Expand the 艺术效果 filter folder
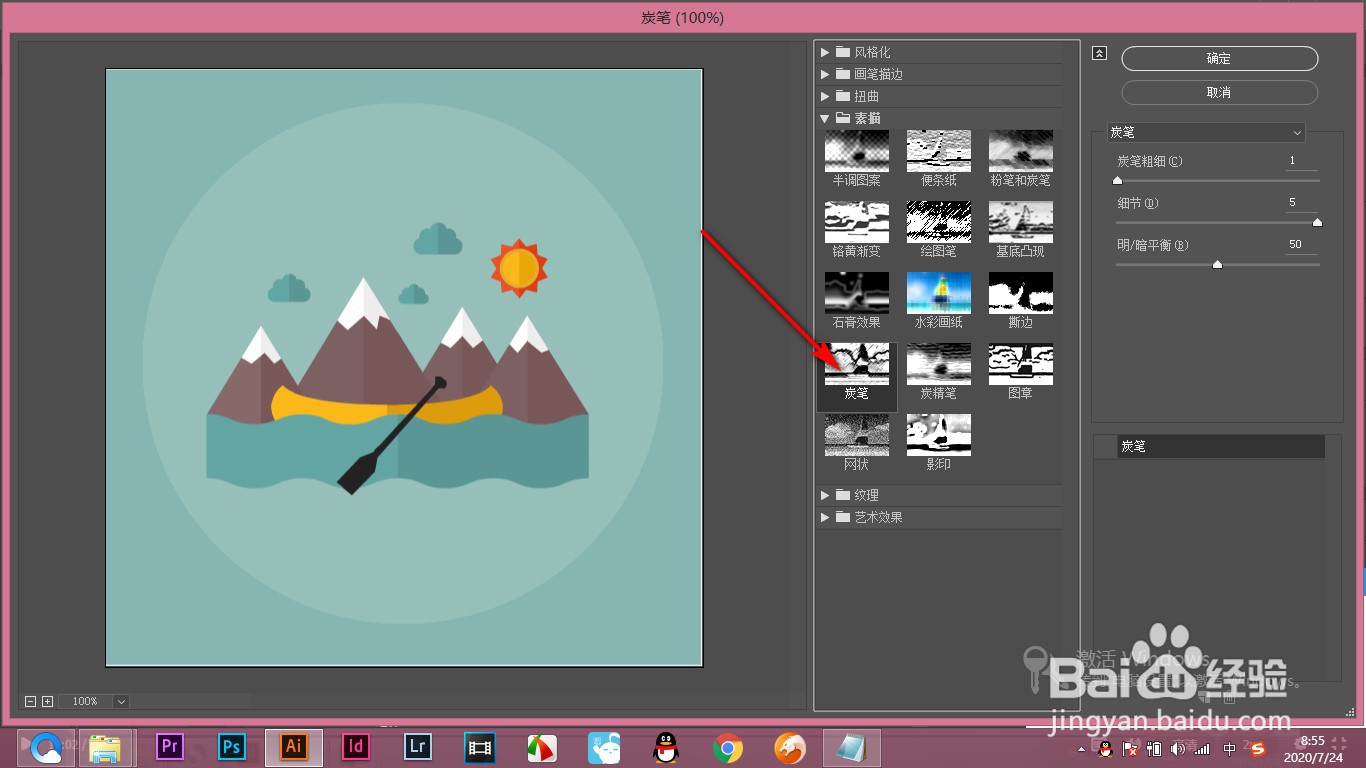The height and width of the screenshot is (768, 1366). click(x=825, y=517)
